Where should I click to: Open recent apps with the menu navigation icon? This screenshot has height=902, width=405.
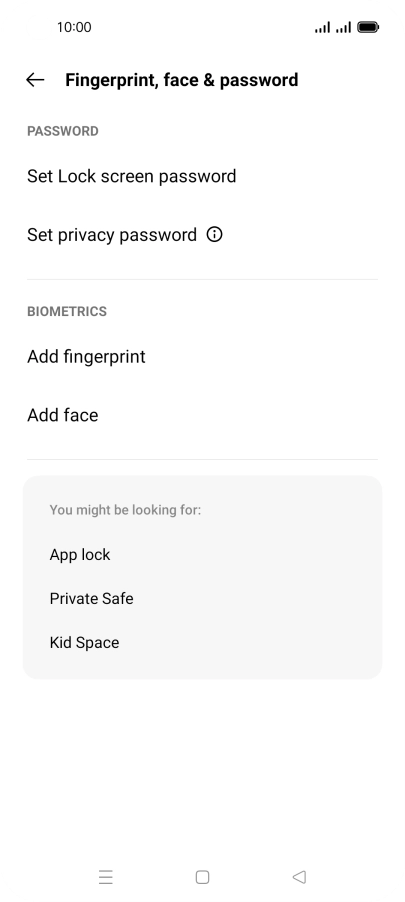106,877
